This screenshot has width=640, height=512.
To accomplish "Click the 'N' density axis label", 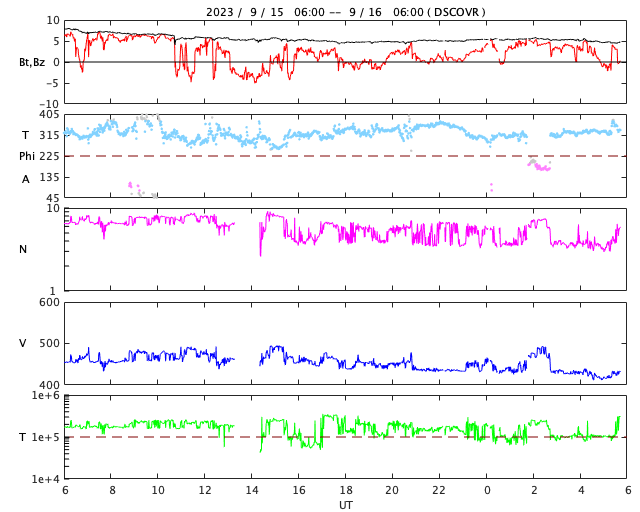I will [x=23, y=249].
